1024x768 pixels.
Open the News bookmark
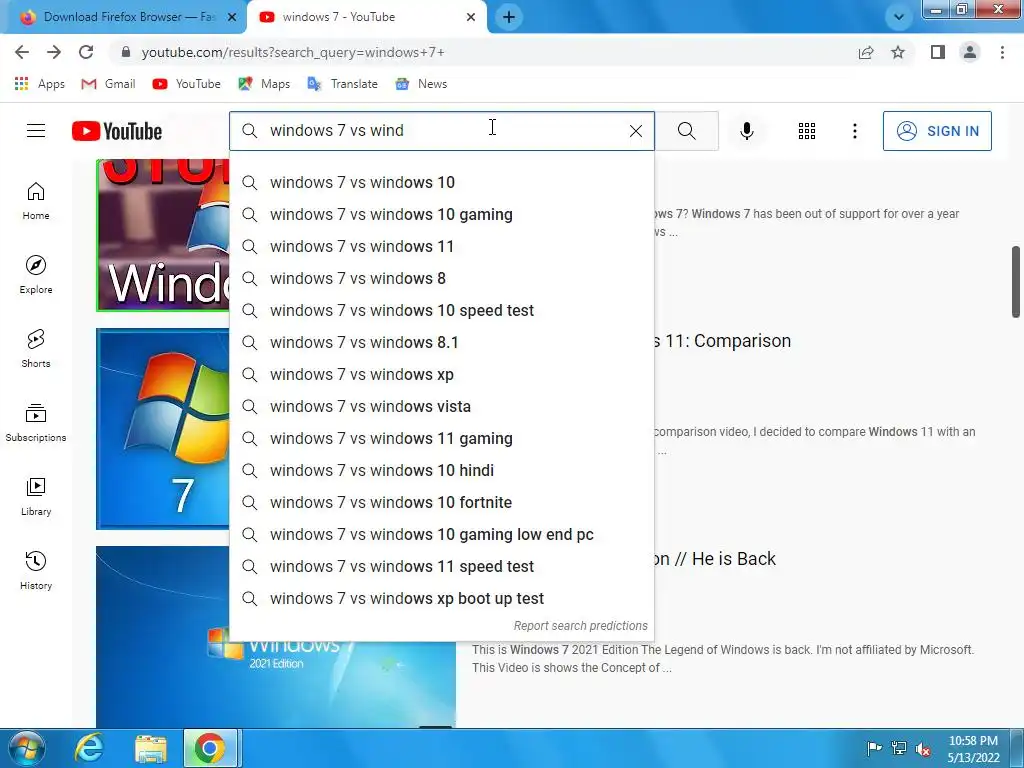421,84
